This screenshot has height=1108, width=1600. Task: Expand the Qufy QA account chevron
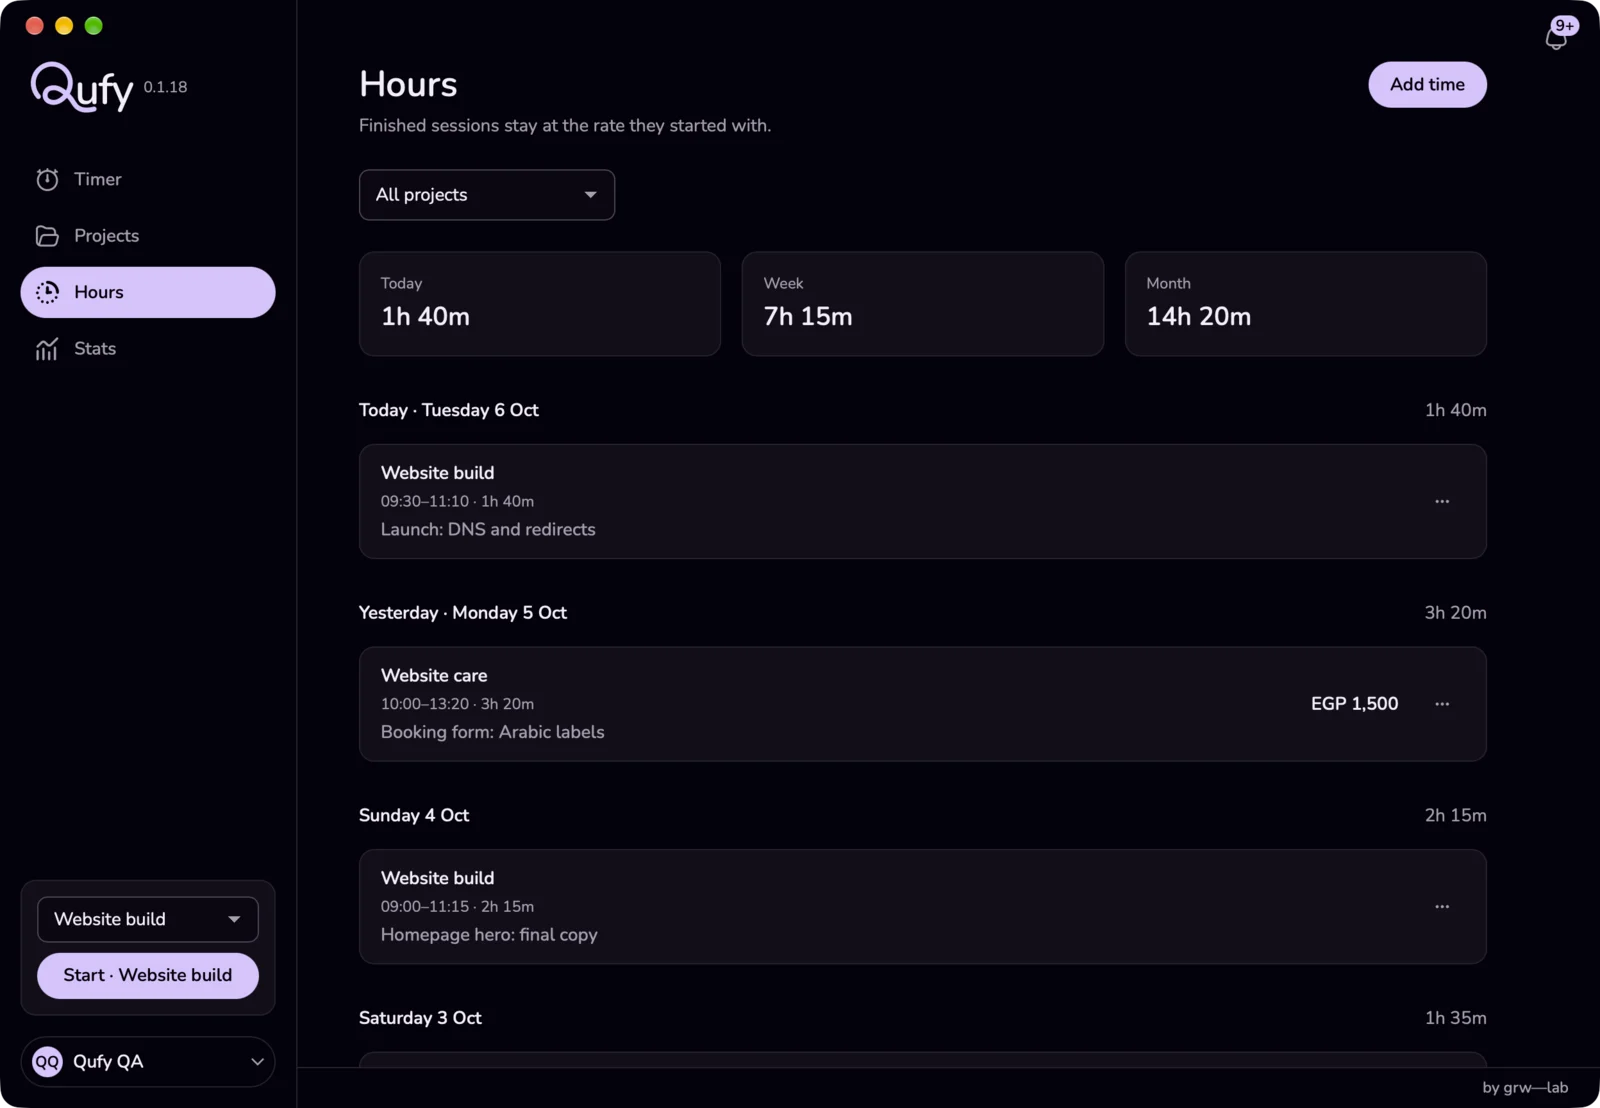(257, 1062)
